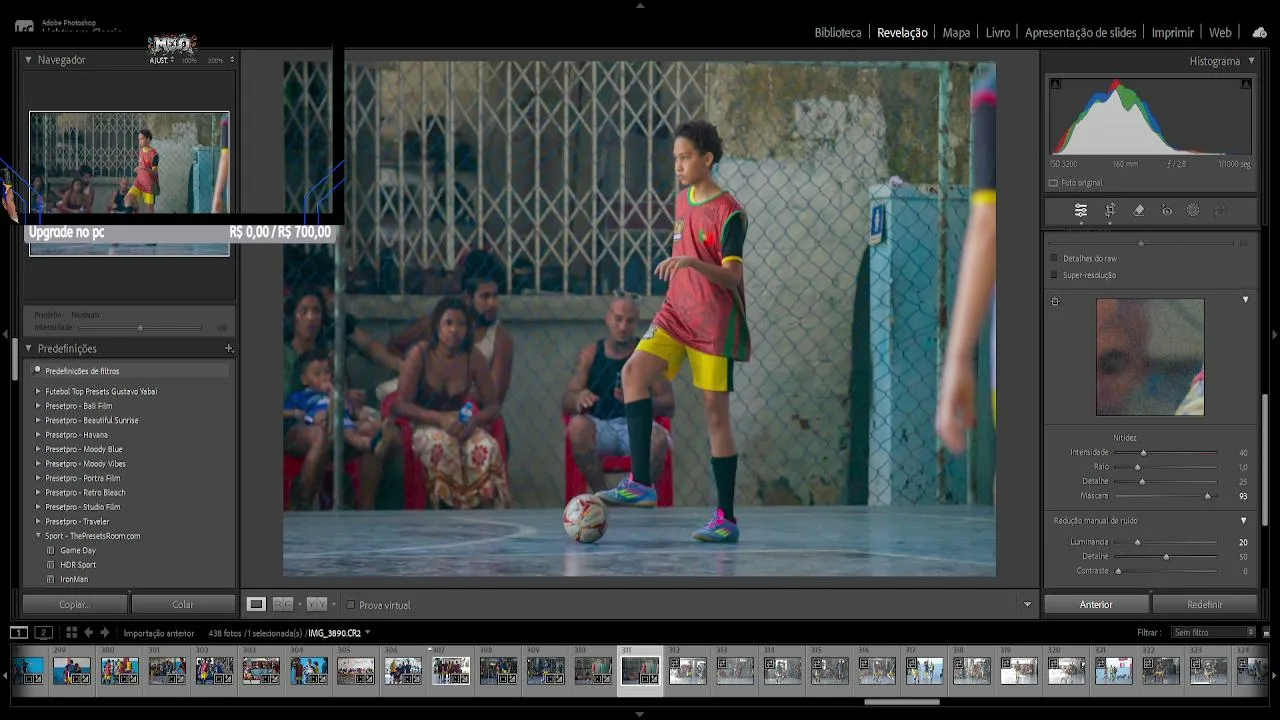This screenshot has height=720, width=1280.
Task: Open the Sem filtro filter dropdown
Action: 1214,632
